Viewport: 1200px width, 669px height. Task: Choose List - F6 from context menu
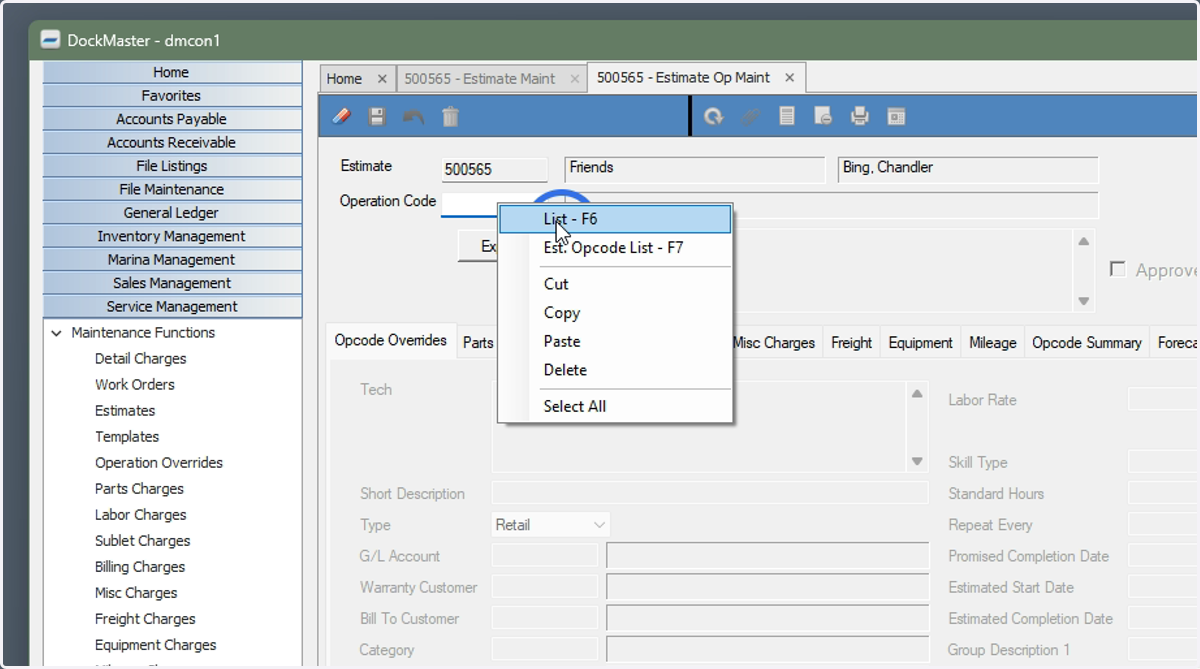click(x=615, y=219)
